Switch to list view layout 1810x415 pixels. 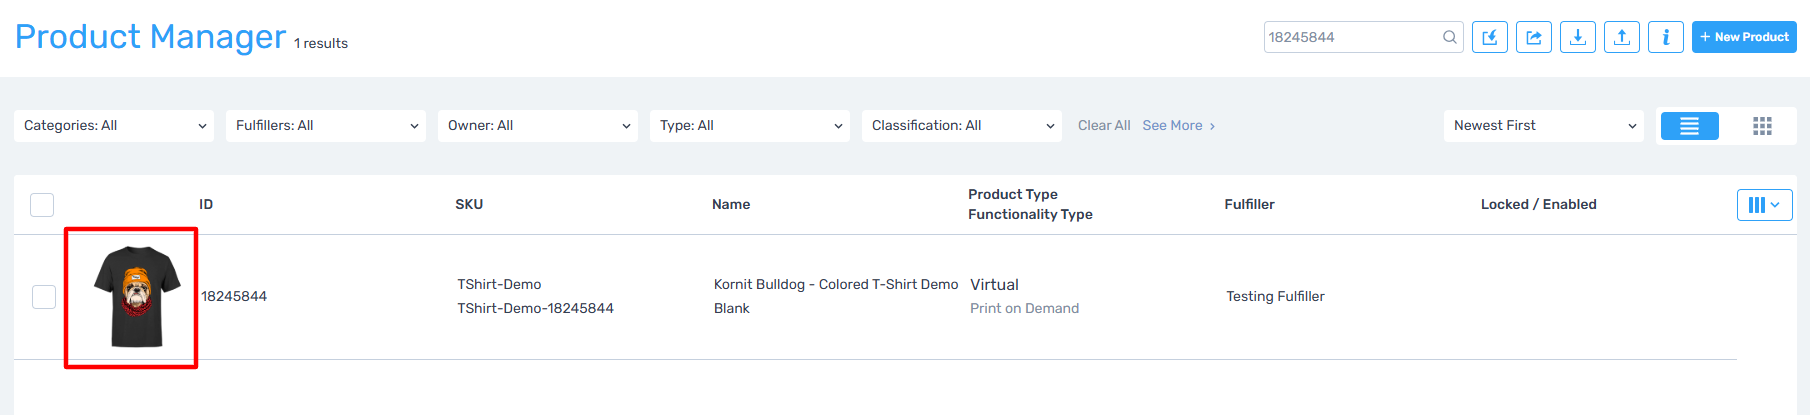click(x=1689, y=126)
